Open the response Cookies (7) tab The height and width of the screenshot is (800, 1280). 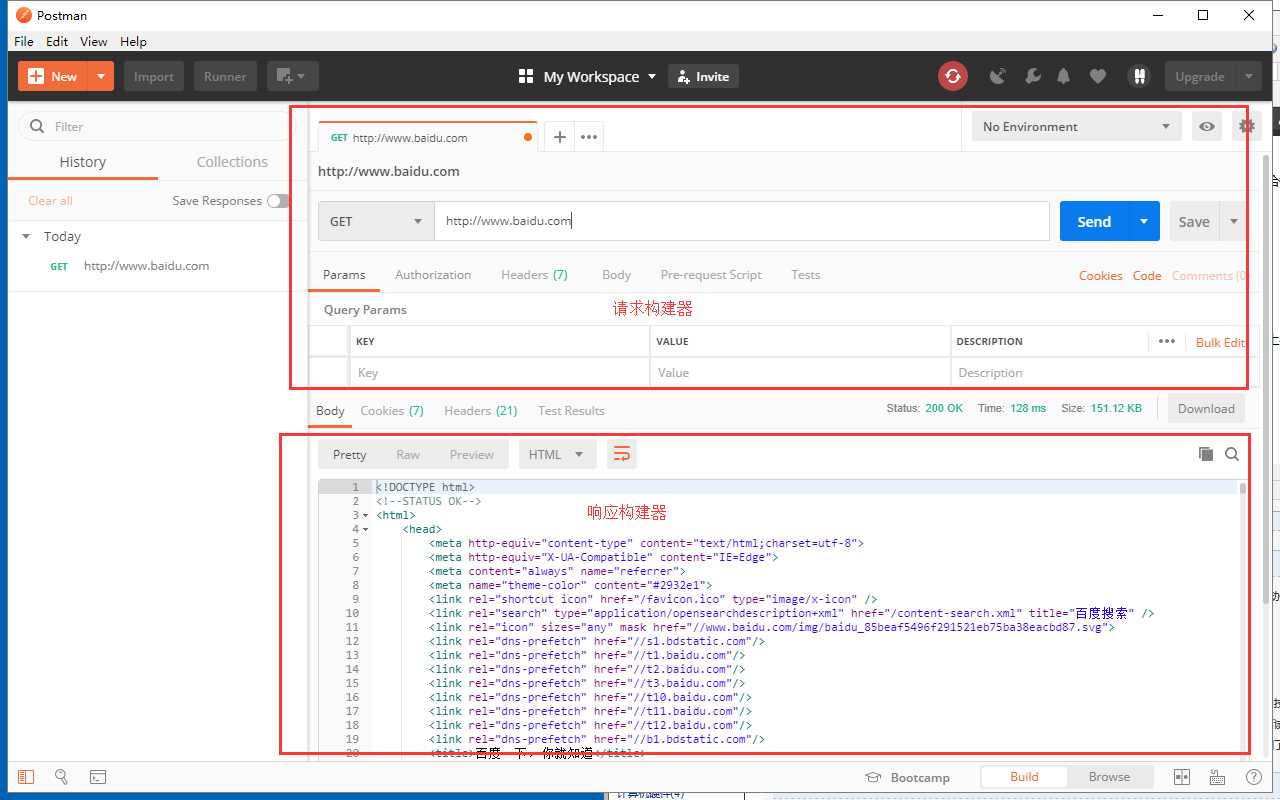click(x=392, y=411)
